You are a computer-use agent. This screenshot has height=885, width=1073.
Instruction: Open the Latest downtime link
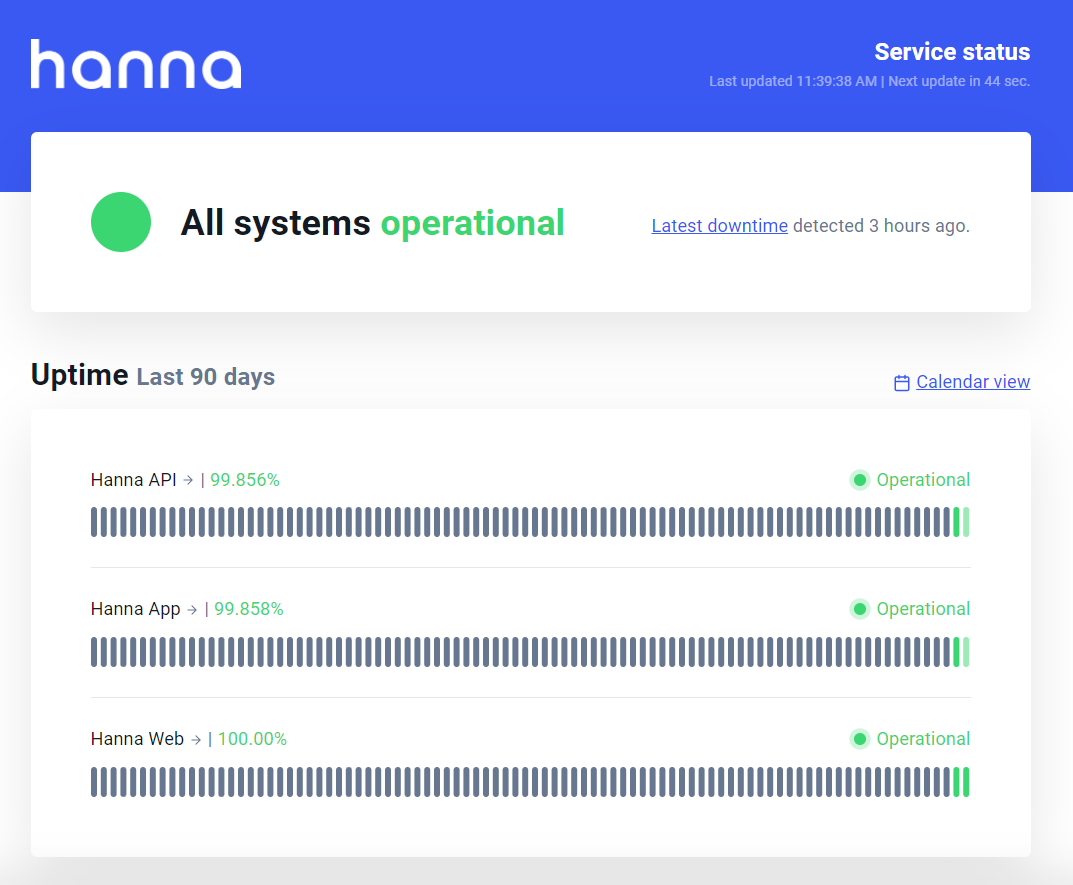pos(719,226)
